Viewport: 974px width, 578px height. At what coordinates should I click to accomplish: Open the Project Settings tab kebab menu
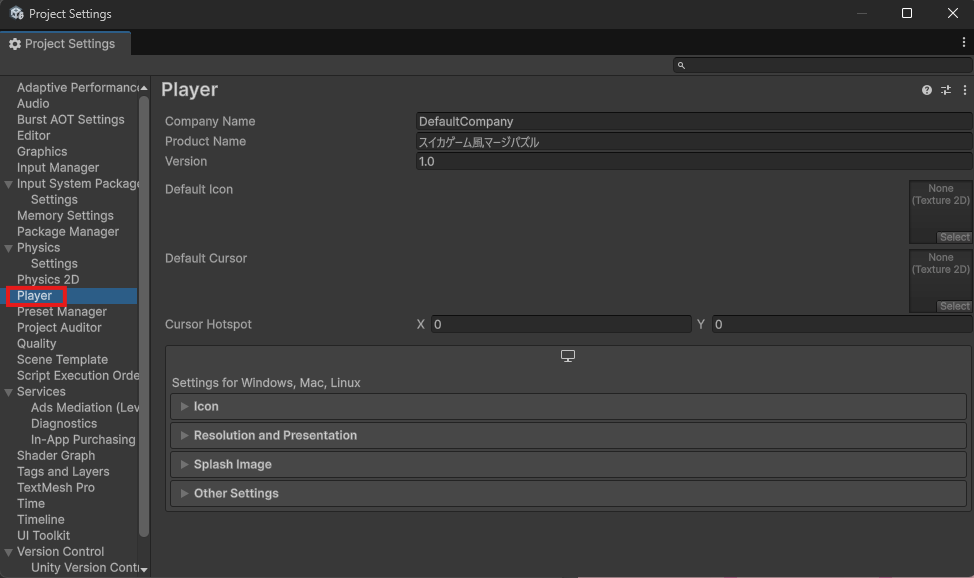click(x=963, y=42)
